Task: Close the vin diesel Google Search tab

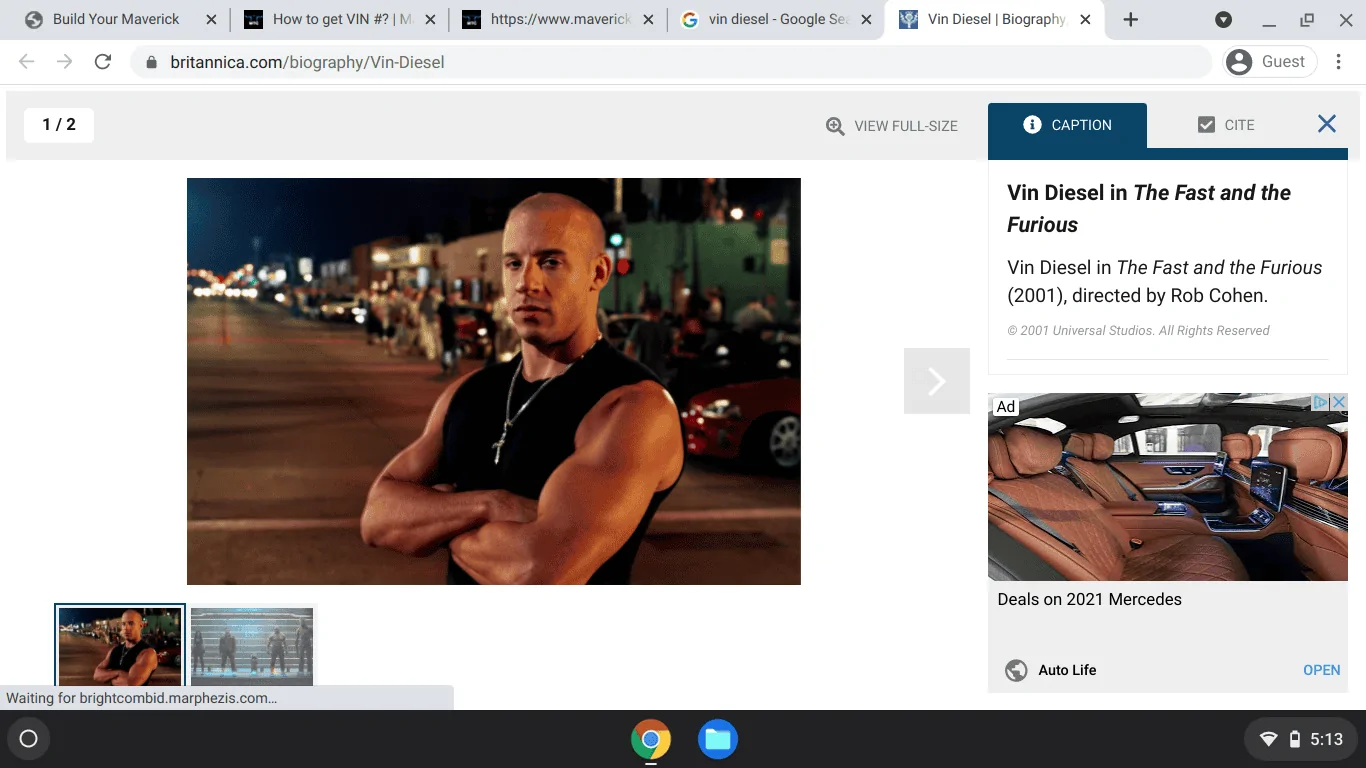Action: 866,20
